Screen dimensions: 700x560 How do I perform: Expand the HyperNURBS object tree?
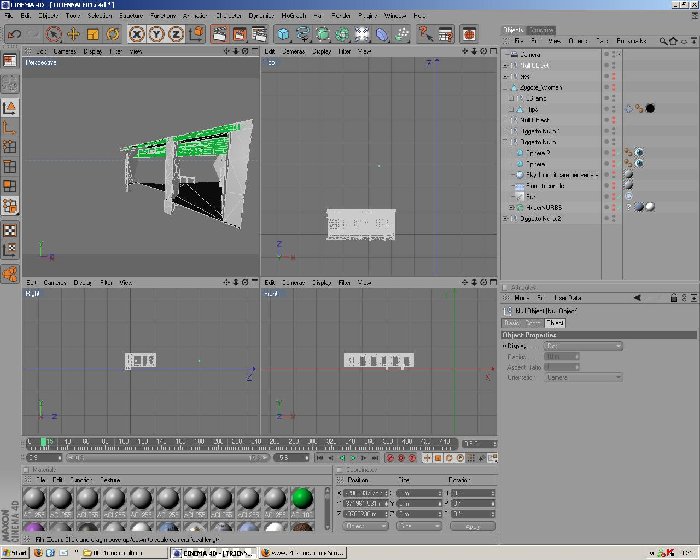pos(511,207)
